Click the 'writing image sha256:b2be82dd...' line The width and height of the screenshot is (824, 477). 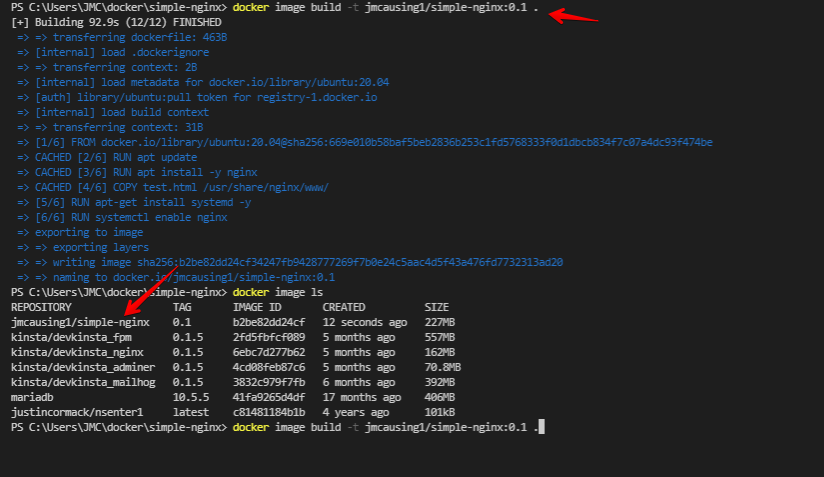point(290,262)
